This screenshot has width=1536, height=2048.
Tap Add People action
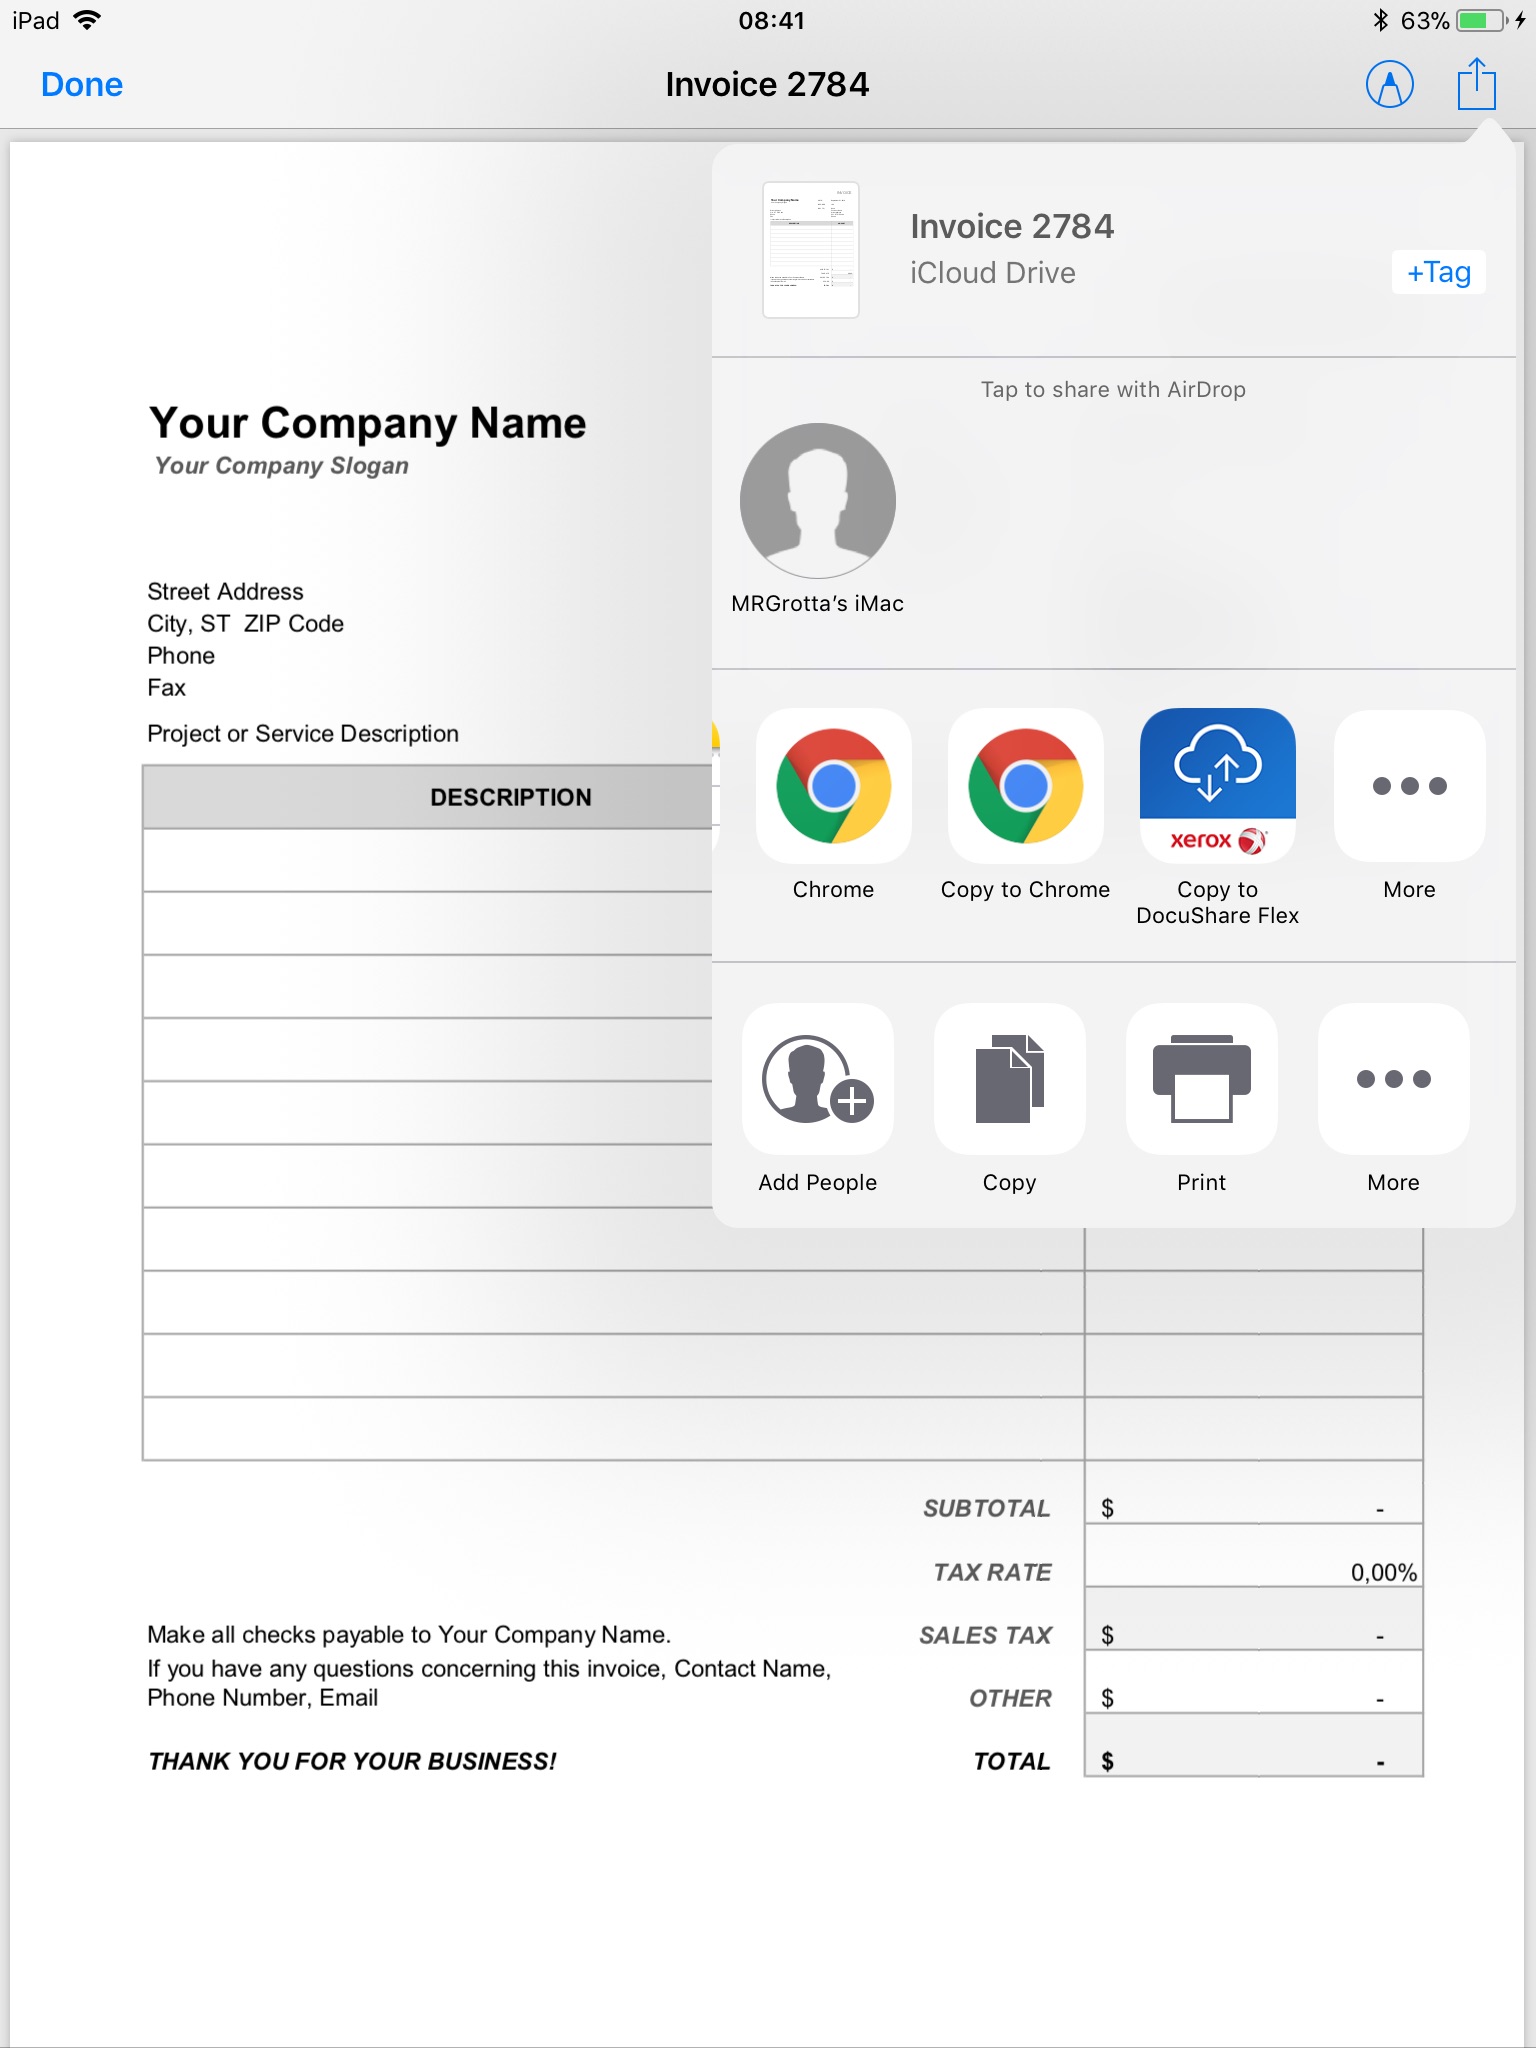click(x=818, y=1079)
